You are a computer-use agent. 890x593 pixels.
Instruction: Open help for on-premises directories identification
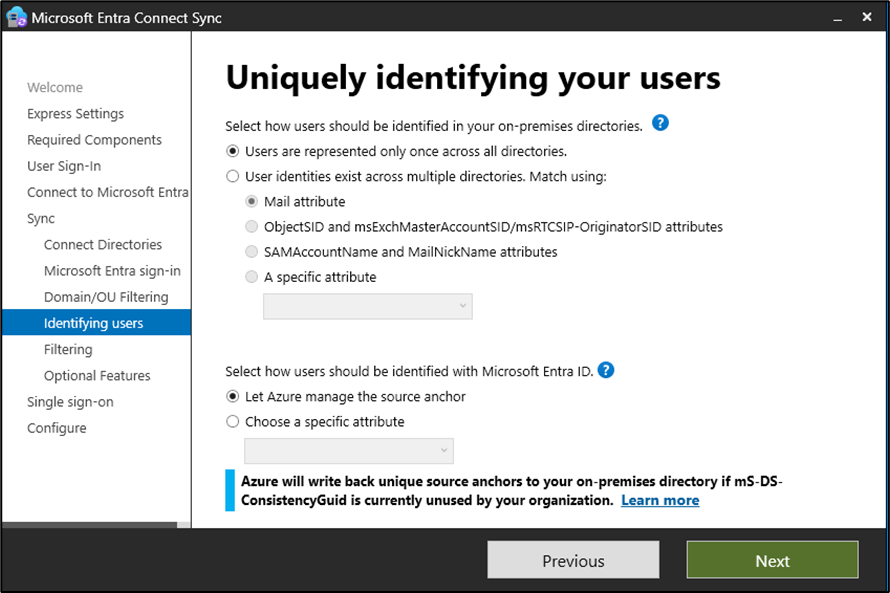tap(659, 124)
